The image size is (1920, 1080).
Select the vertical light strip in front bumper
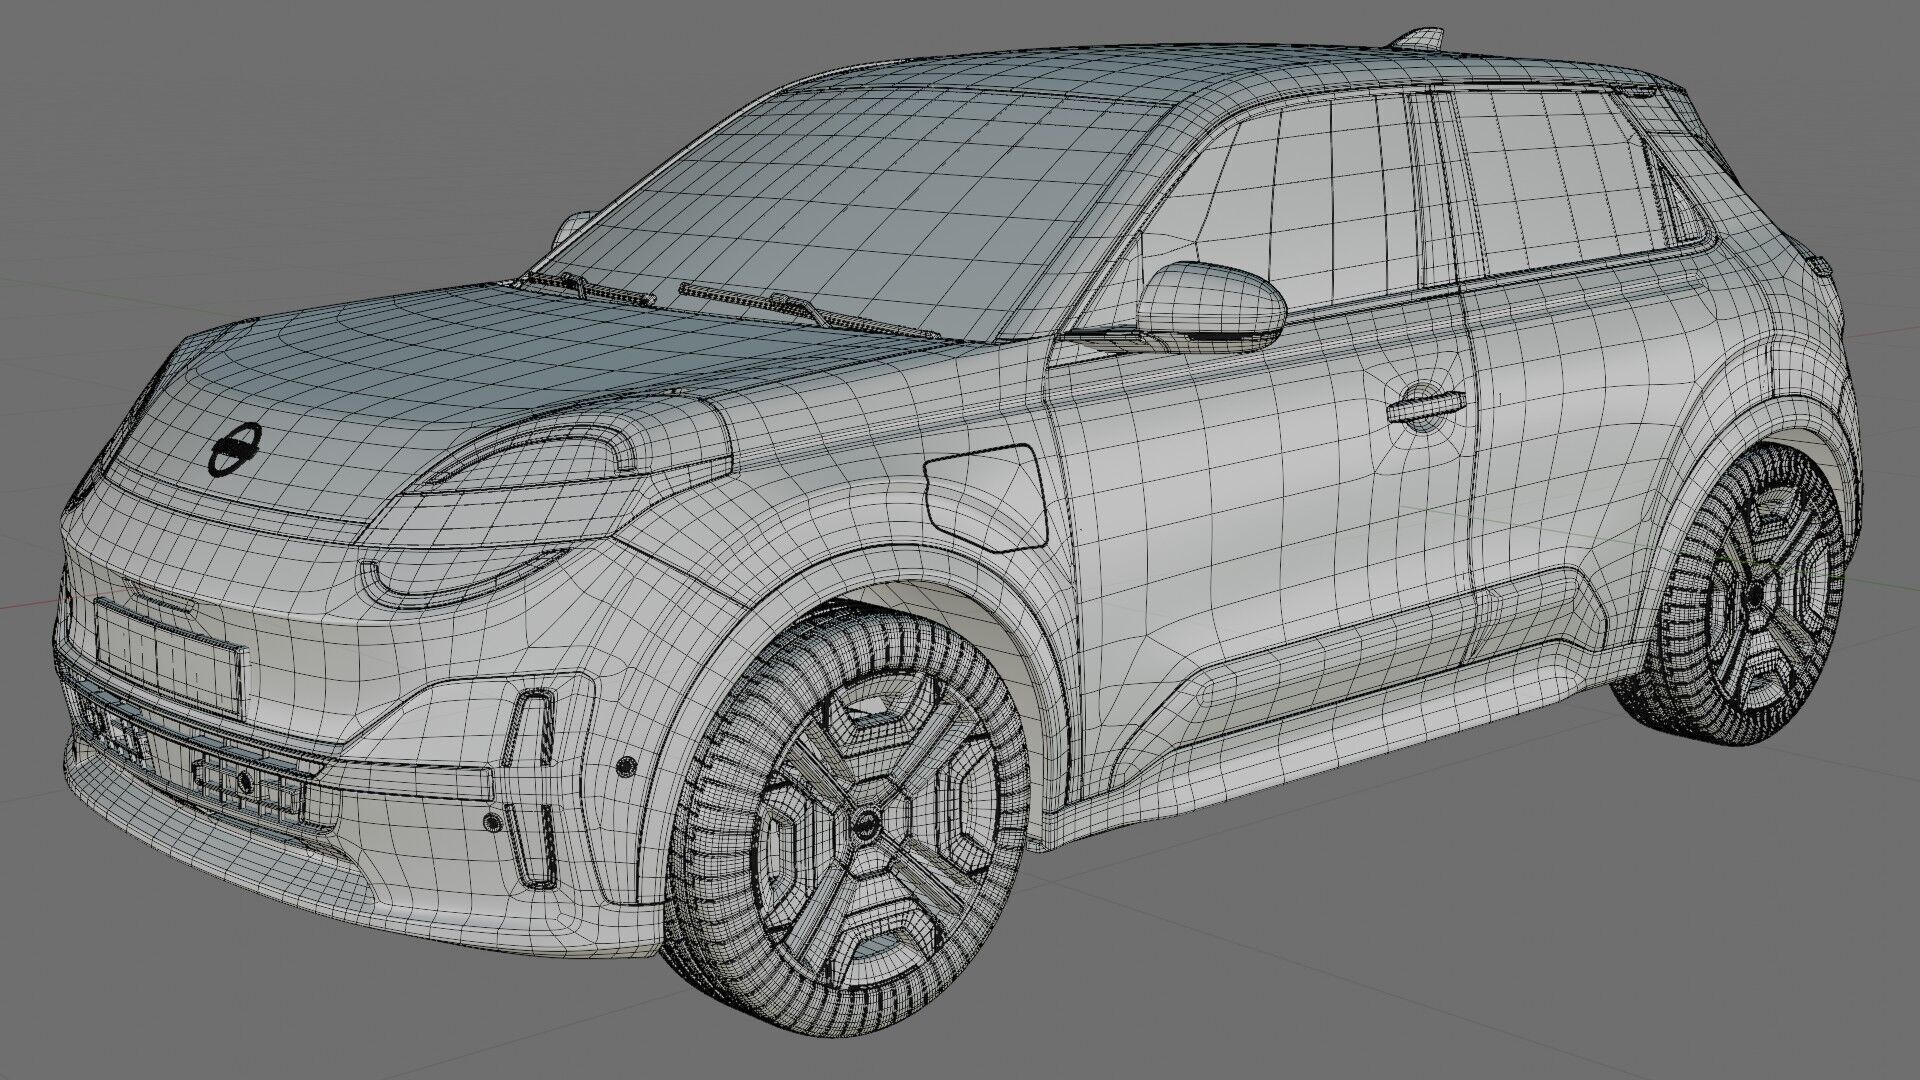[x=533, y=790]
